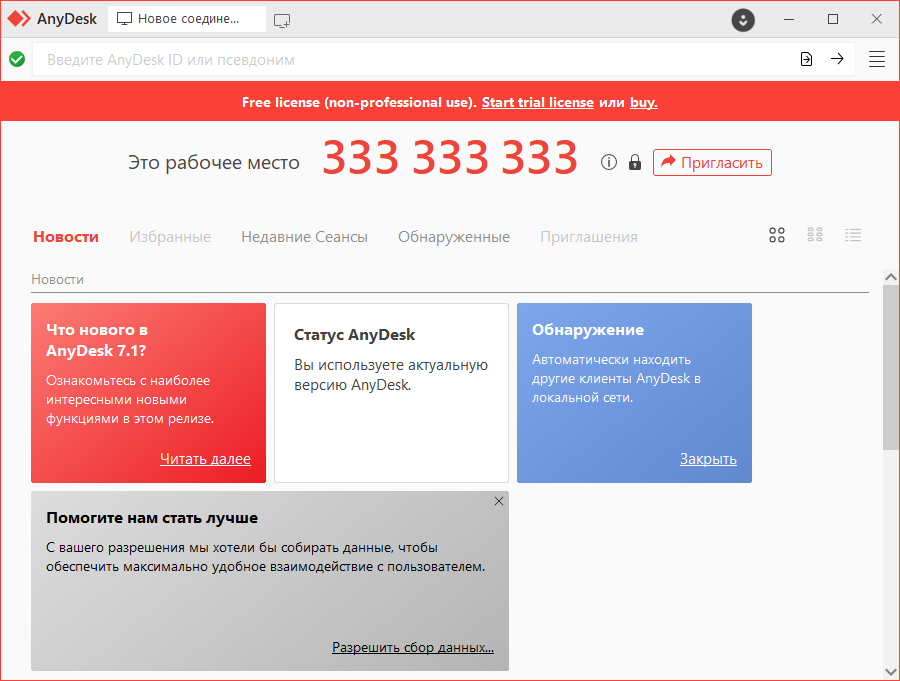Viewport: 900px width, 681px height.
Task: Open the Избранные section
Action: 169,236
